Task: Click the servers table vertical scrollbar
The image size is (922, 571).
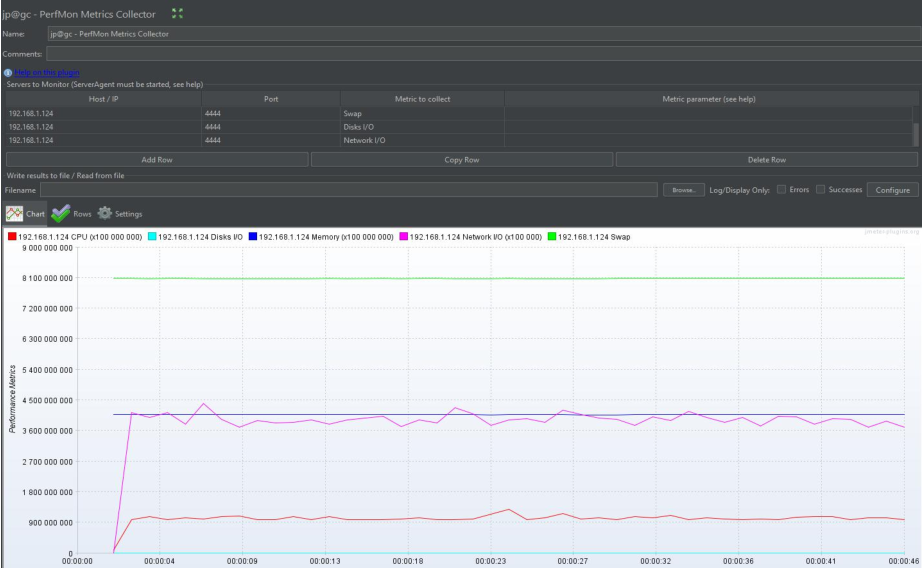Action: coord(916,133)
